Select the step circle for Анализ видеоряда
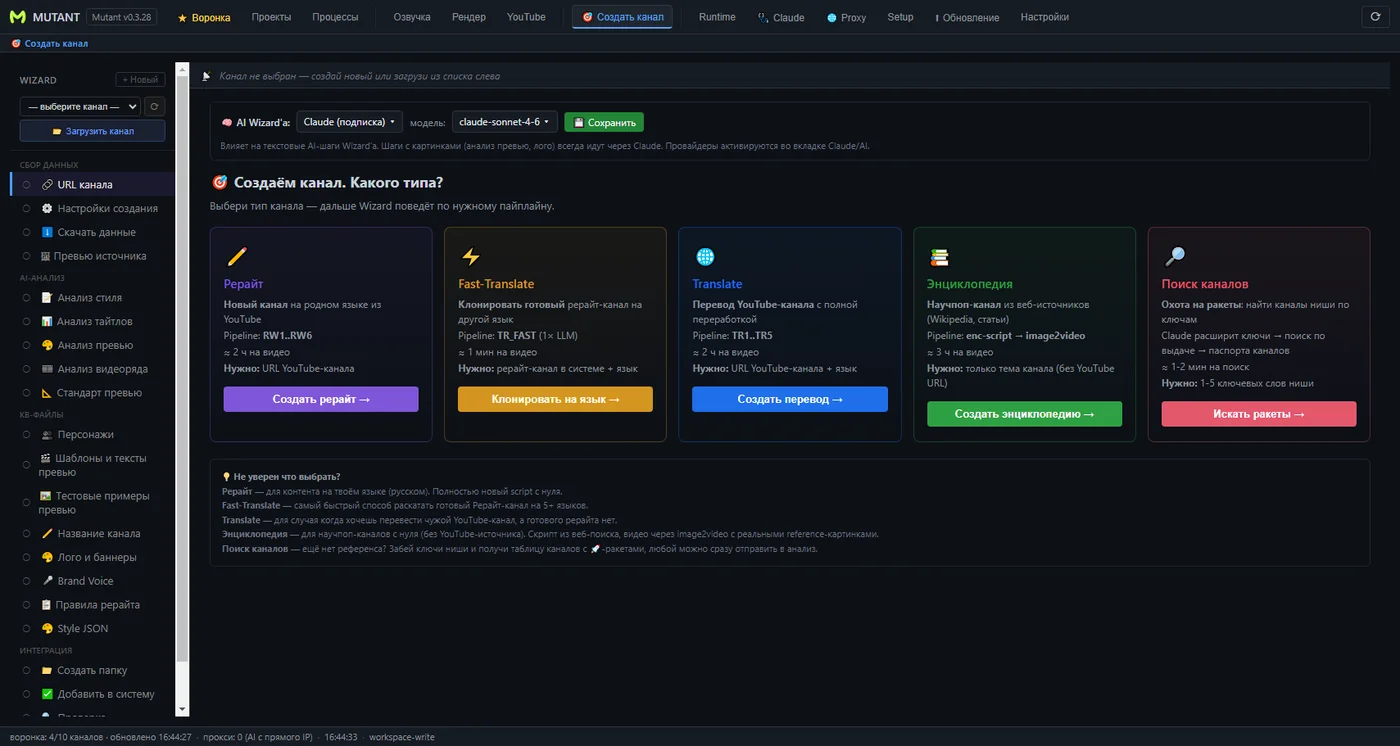This screenshot has width=1400, height=746. (x=27, y=369)
